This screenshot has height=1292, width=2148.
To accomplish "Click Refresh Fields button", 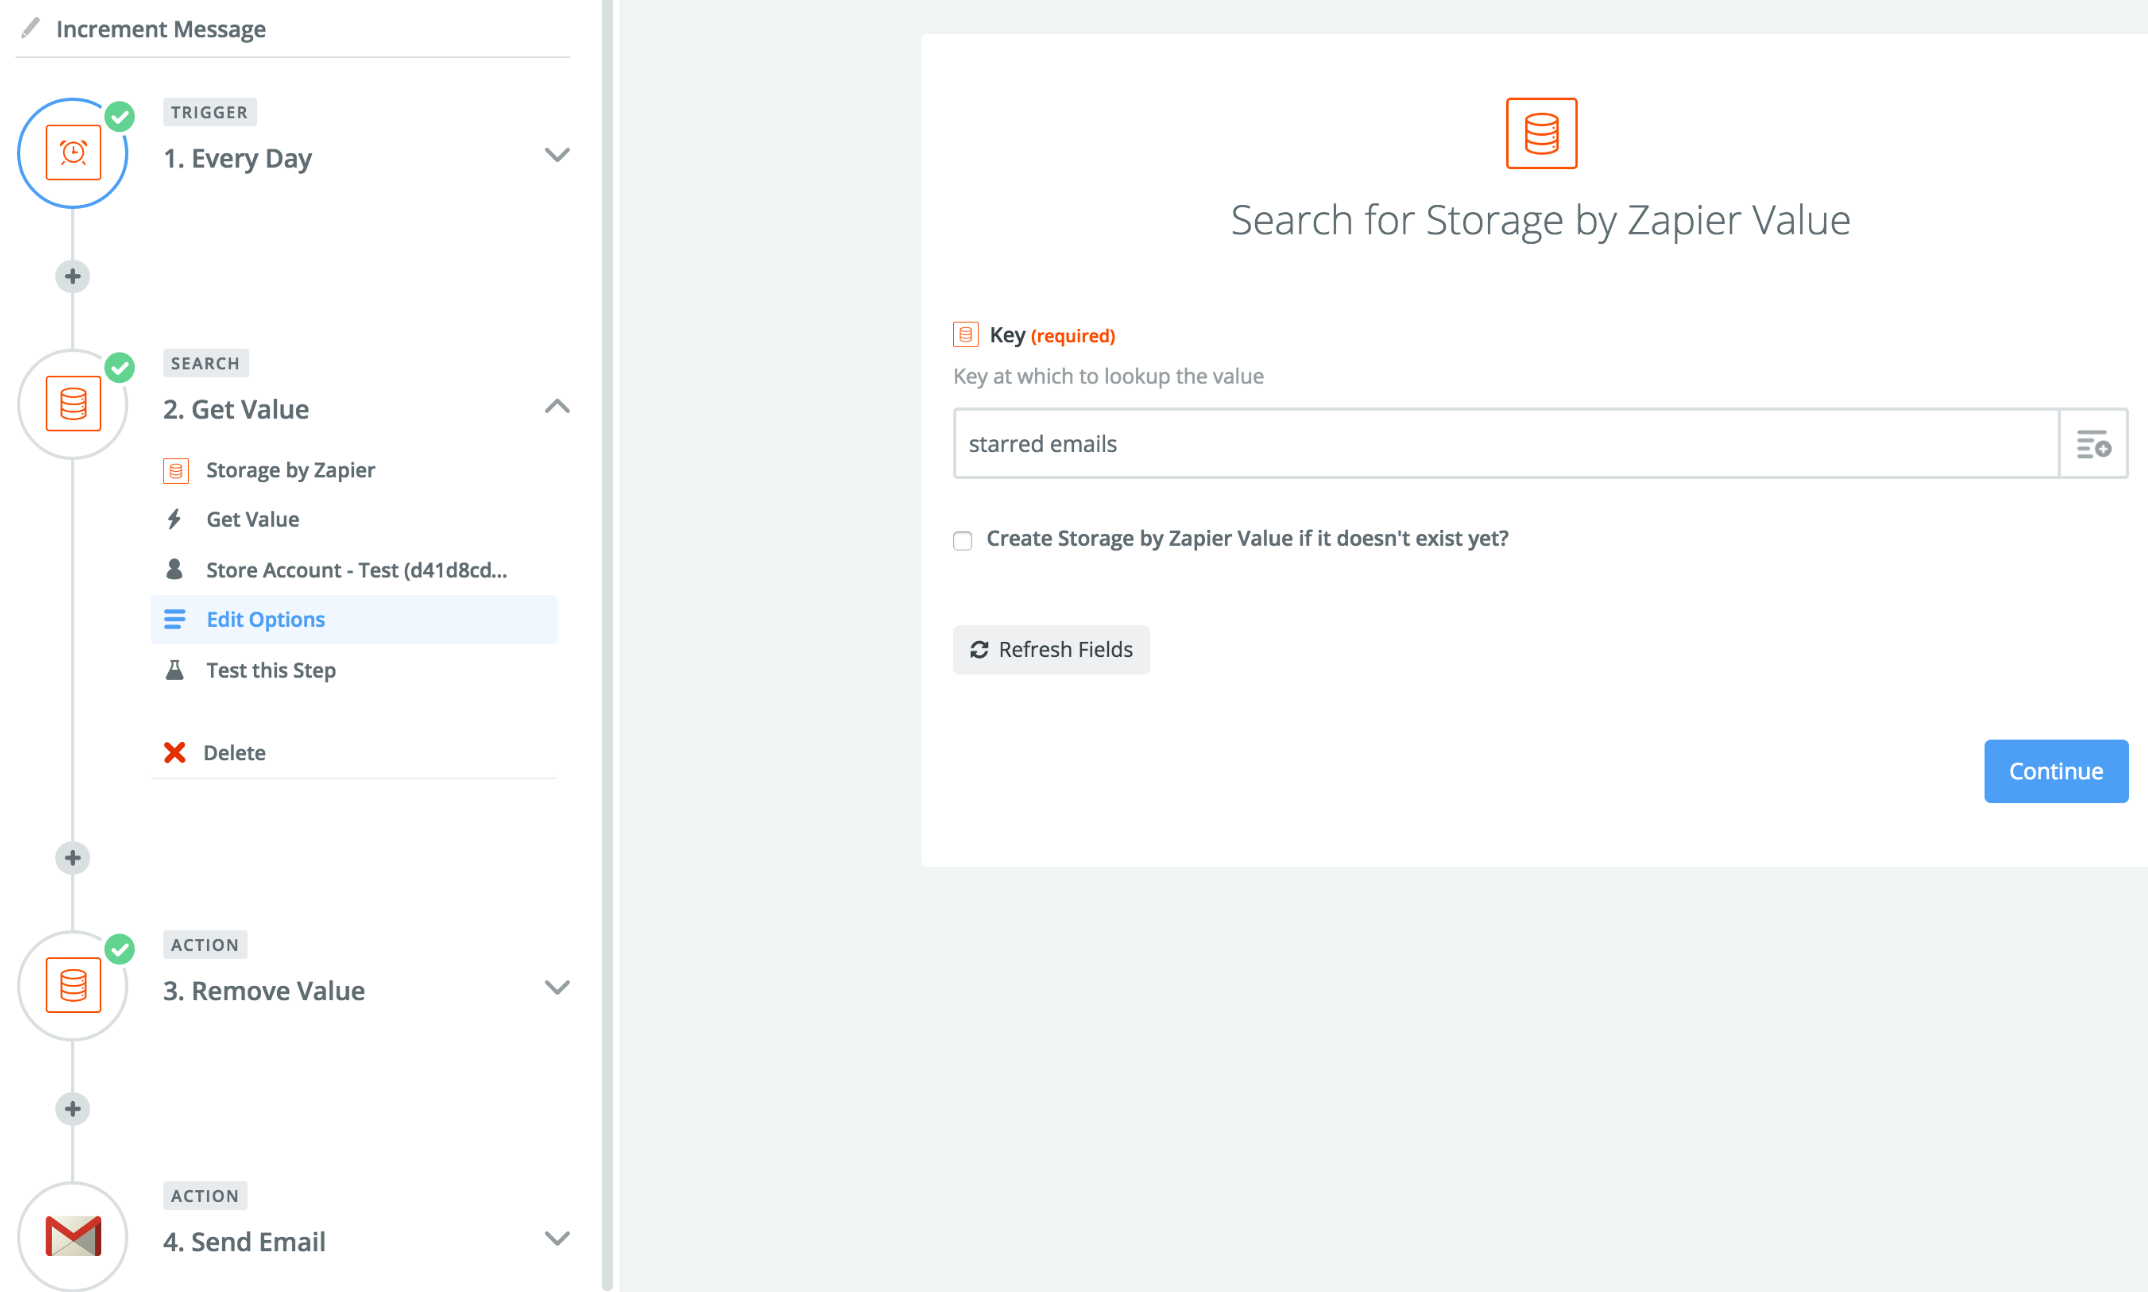I will tap(1051, 650).
